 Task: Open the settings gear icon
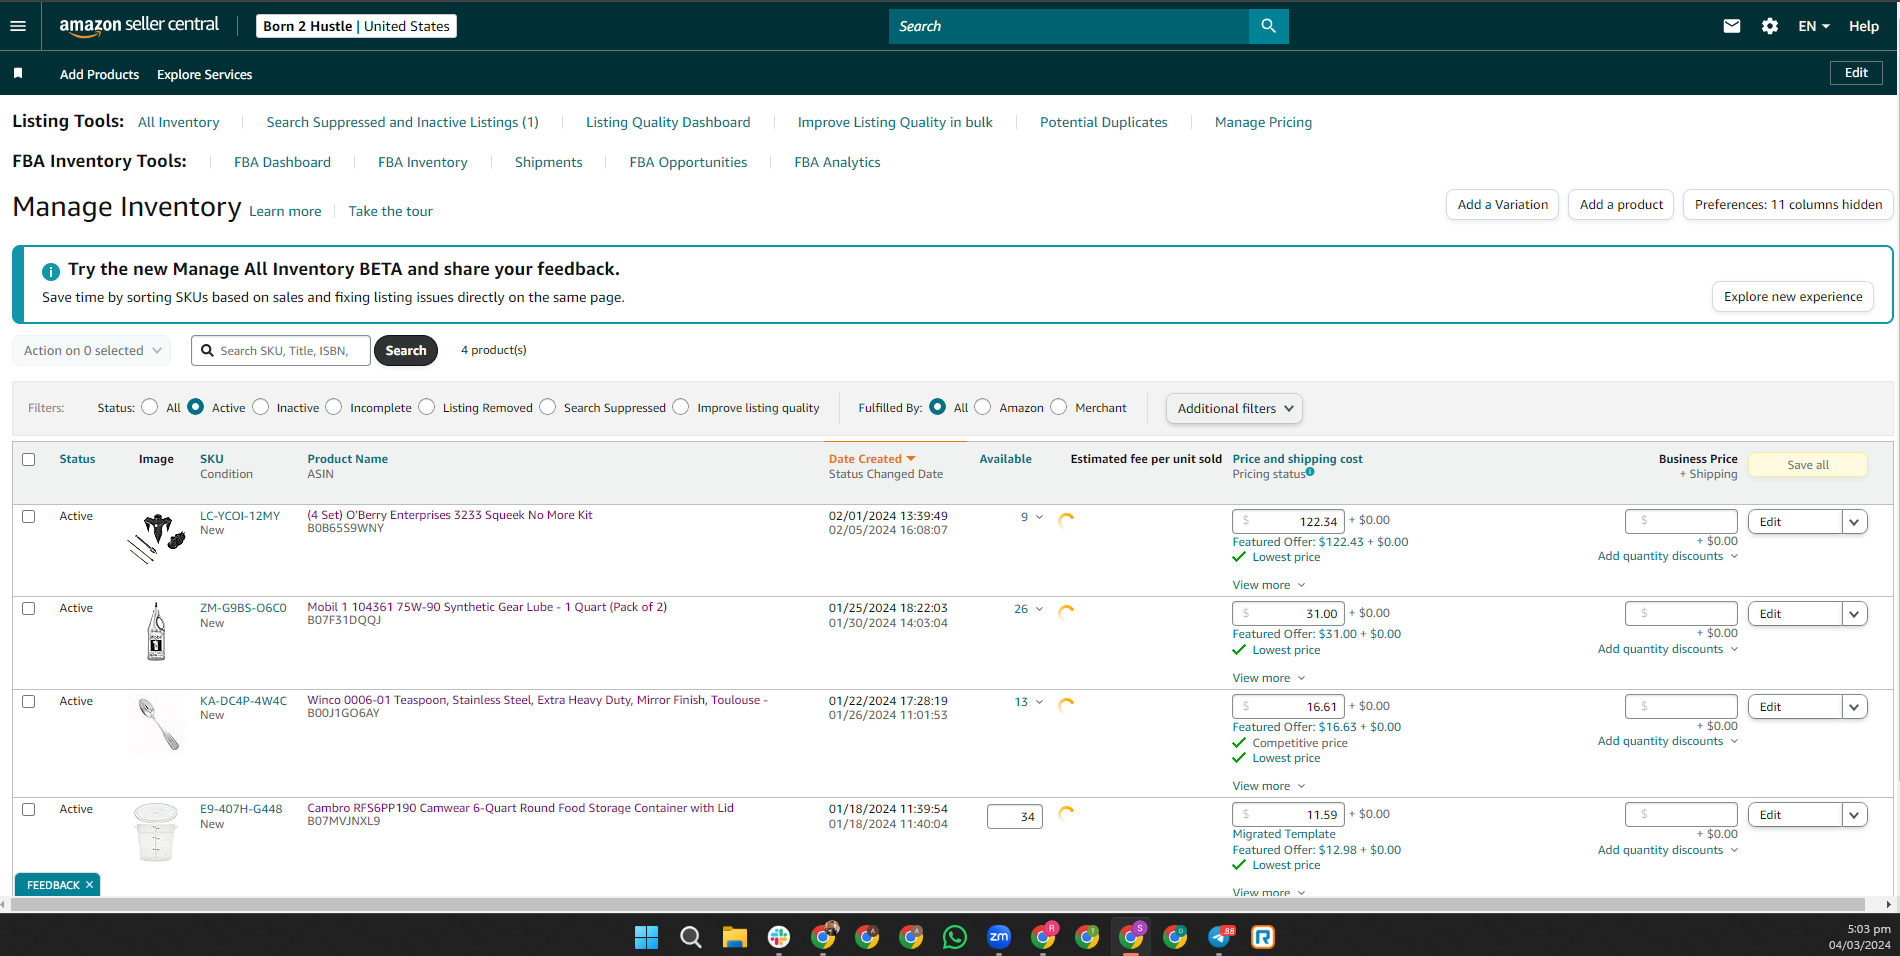coord(1770,26)
